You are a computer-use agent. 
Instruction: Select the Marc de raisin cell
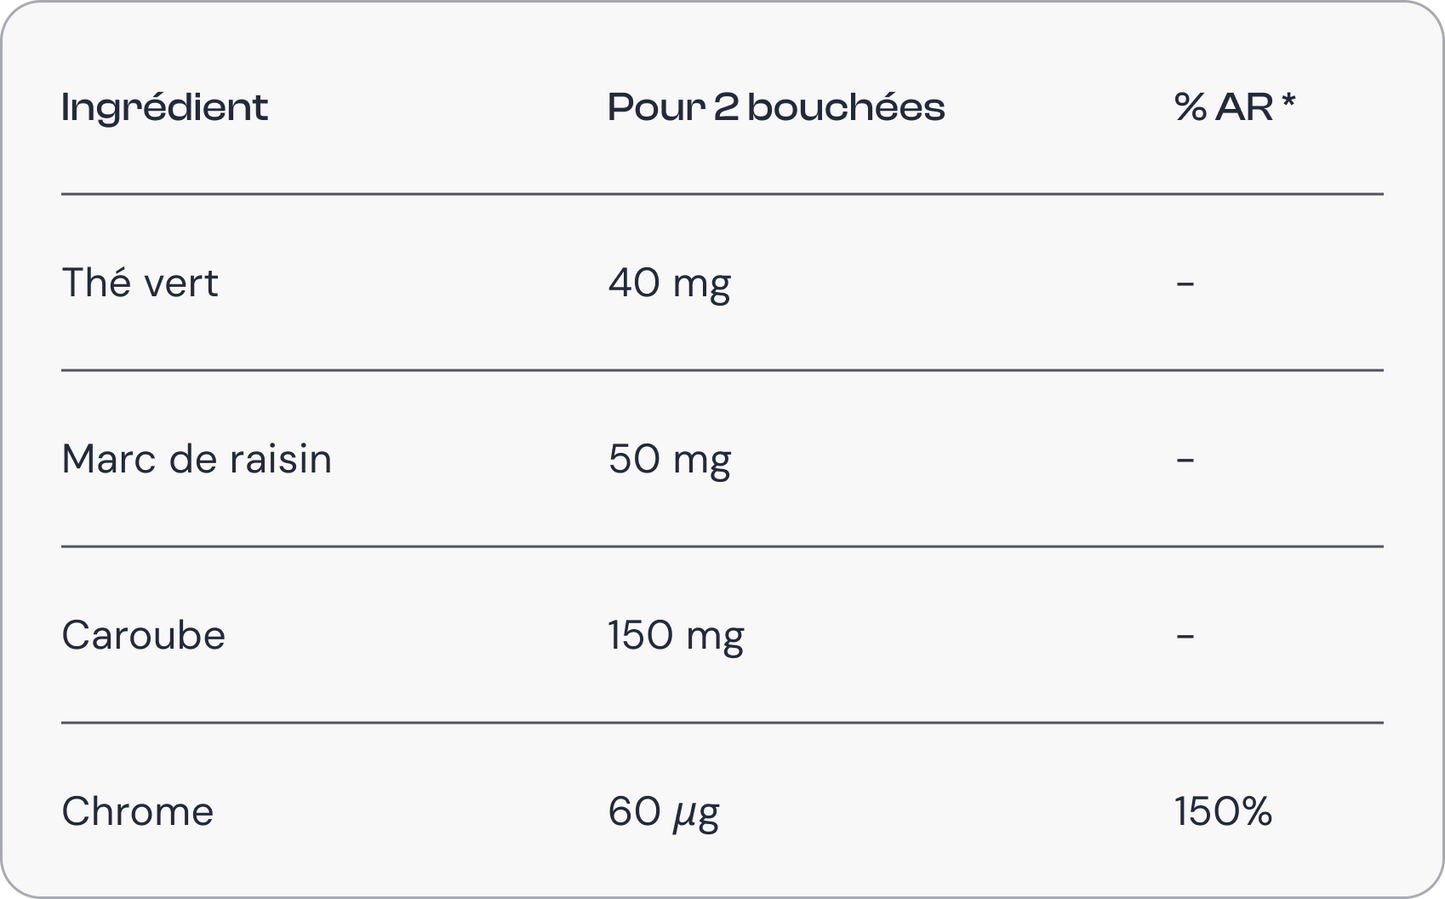[x=197, y=459]
